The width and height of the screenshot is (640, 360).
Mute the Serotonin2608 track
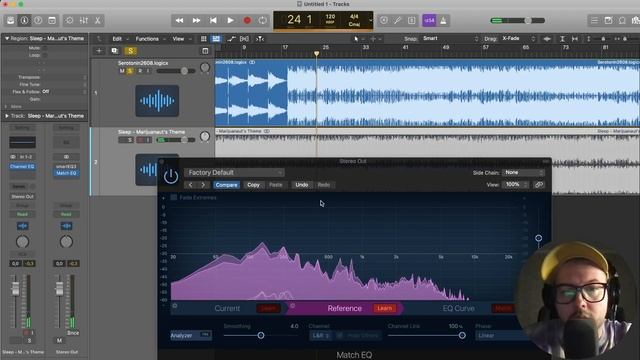(122, 71)
